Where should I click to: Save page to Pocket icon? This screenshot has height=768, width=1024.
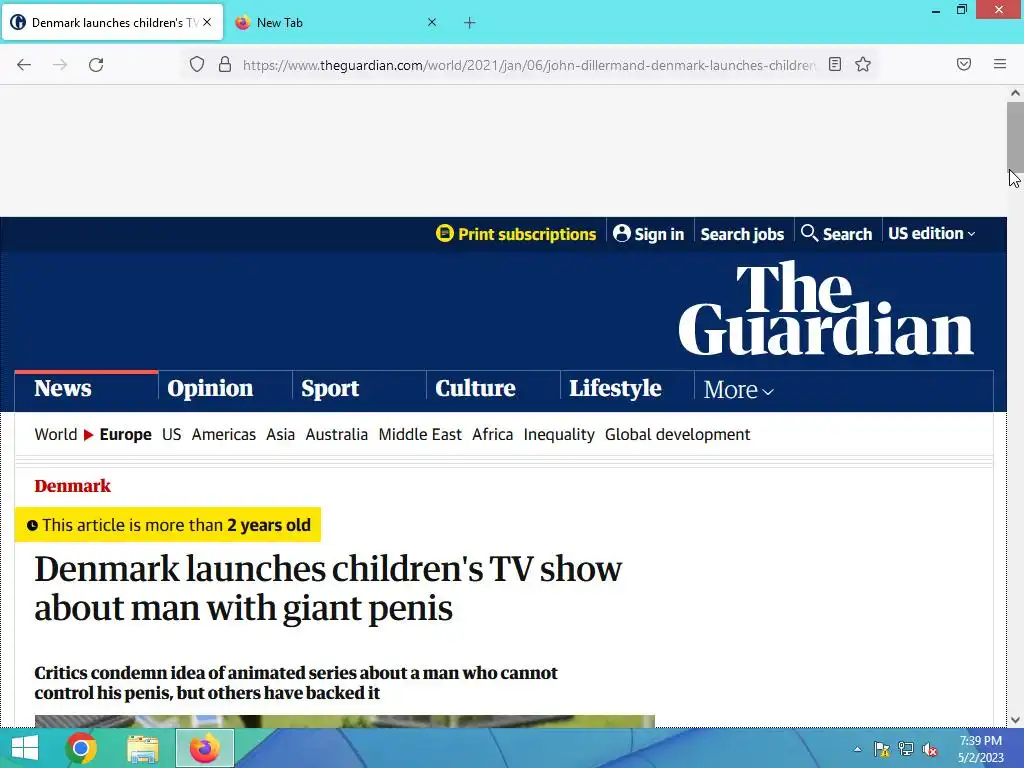[964, 64]
